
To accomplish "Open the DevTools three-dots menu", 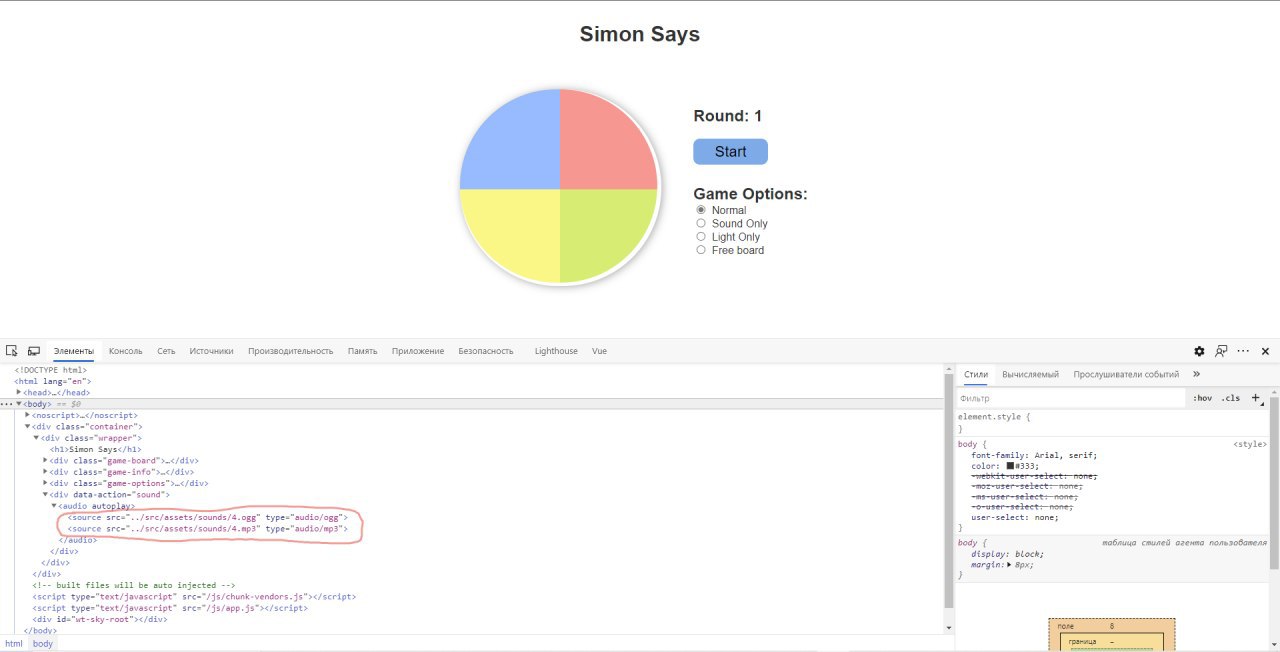I will 1243,351.
